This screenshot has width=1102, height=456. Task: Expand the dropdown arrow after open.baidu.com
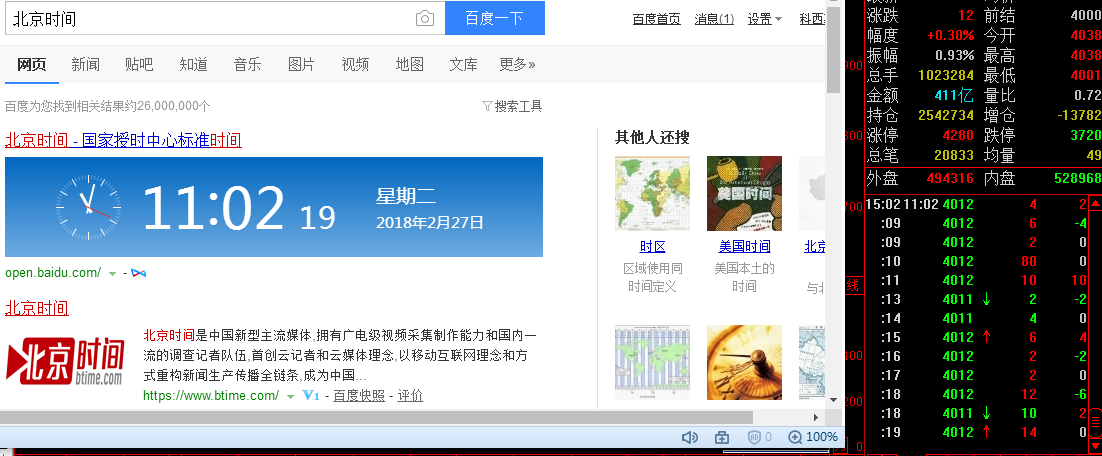(112, 273)
